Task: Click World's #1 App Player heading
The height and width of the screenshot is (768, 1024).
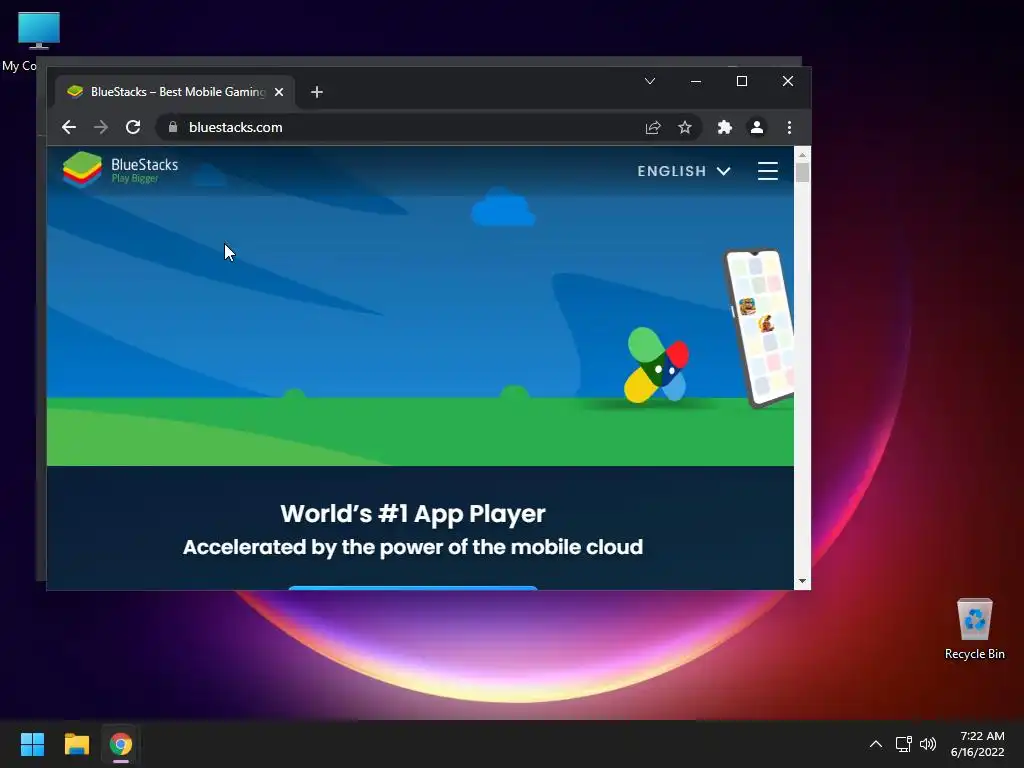Action: (x=413, y=514)
